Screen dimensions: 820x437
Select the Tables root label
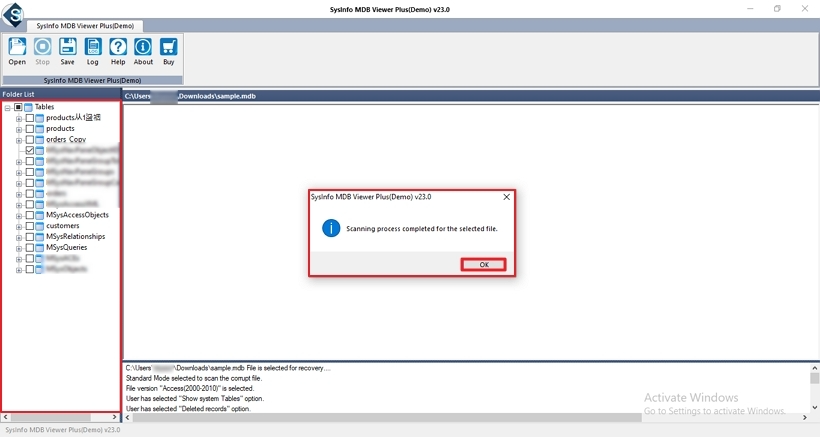tap(44, 107)
